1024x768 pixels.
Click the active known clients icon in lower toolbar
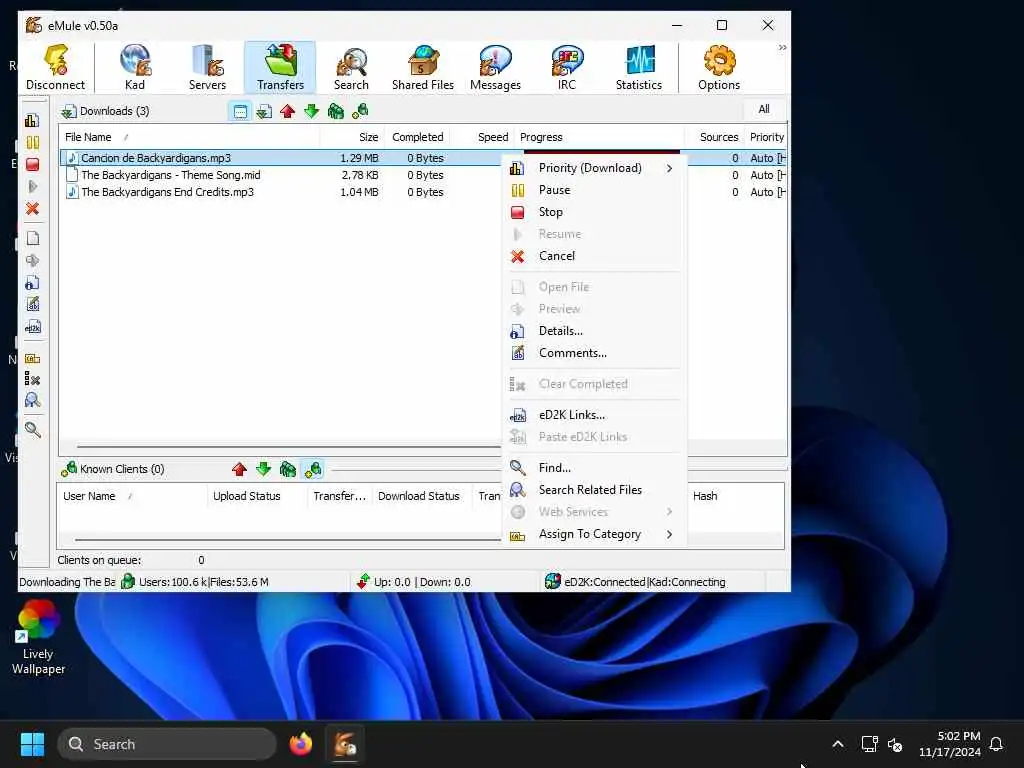[x=313, y=470]
